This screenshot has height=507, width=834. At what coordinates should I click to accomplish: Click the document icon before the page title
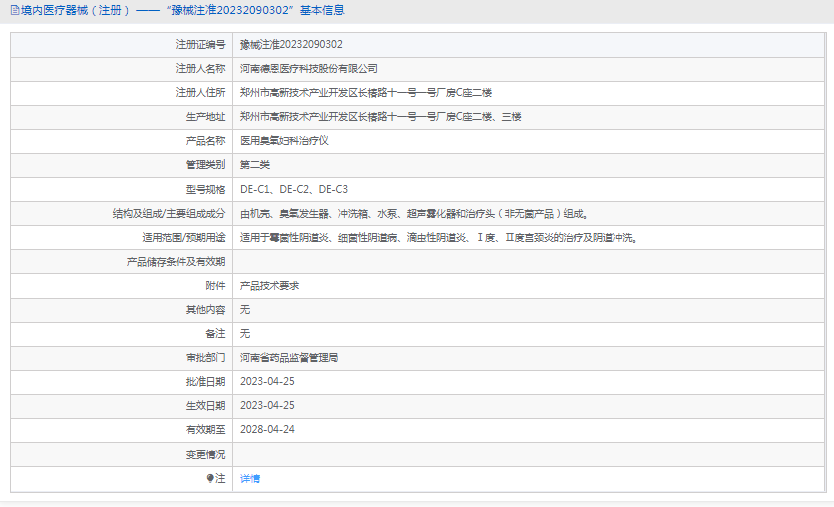click(x=15, y=10)
